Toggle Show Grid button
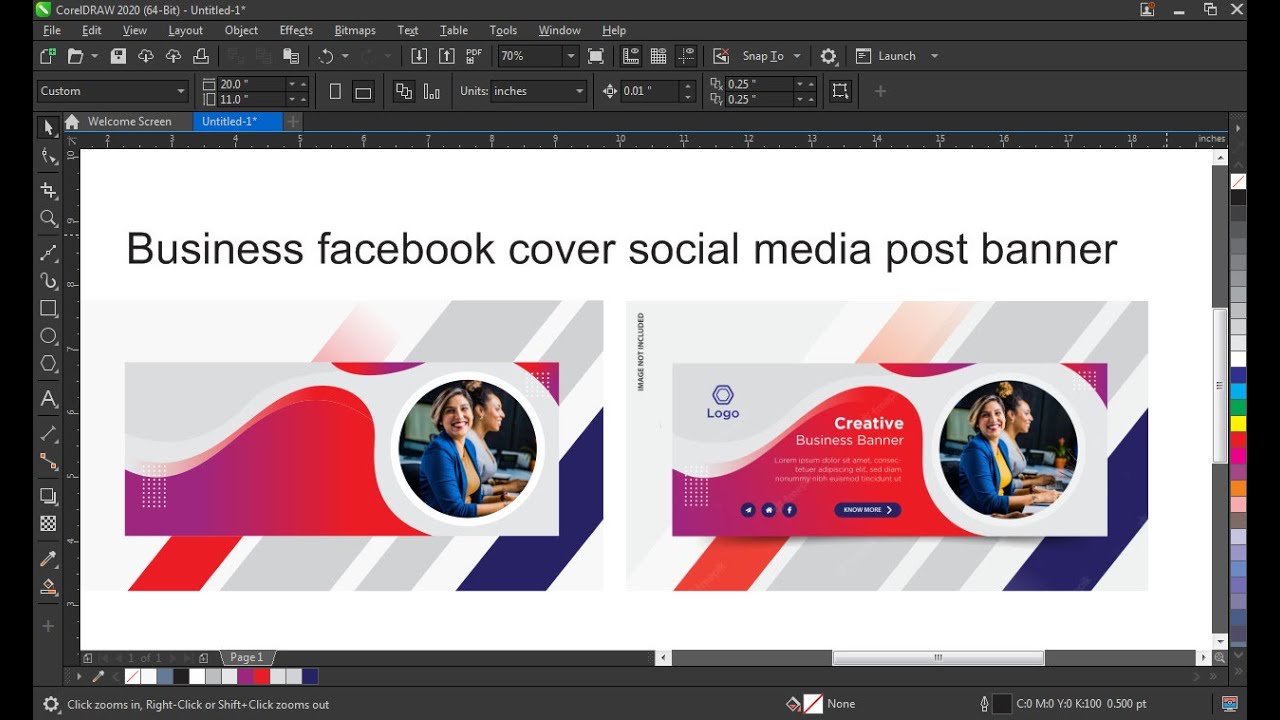Image resolution: width=1280 pixels, height=720 pixels. click(x=658, y=56)
